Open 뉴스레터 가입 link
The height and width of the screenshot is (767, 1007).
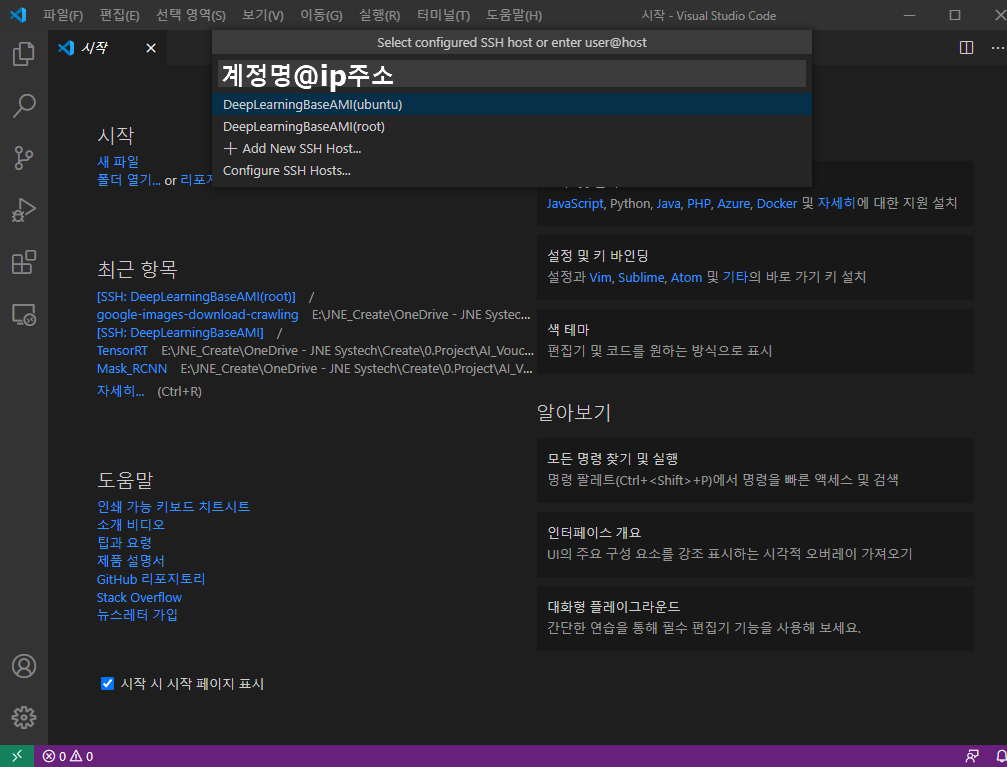pyautogui.click(x=137, y=615)
